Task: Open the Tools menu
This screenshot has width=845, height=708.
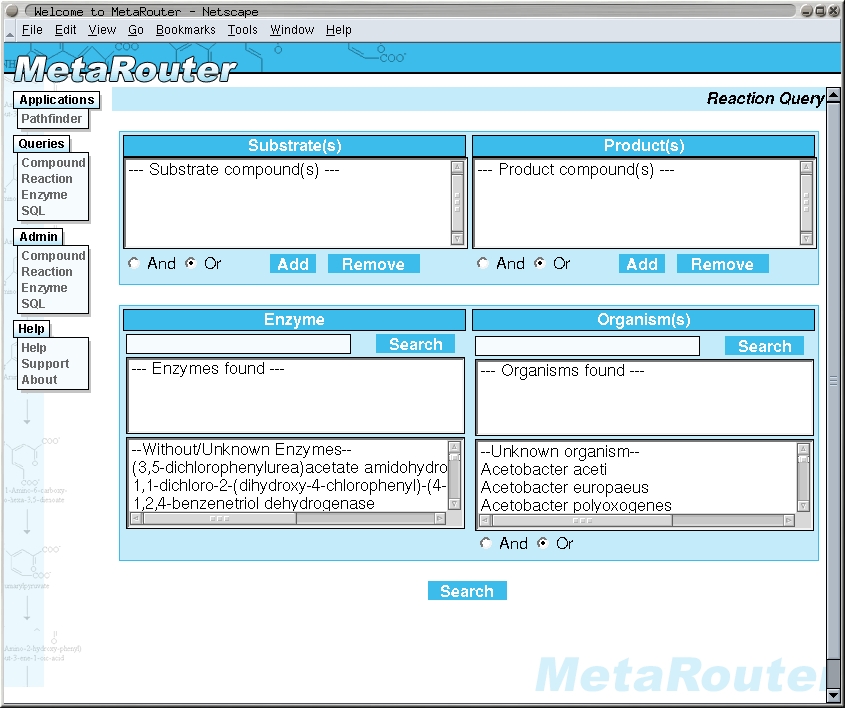Action: coord(243,30)
